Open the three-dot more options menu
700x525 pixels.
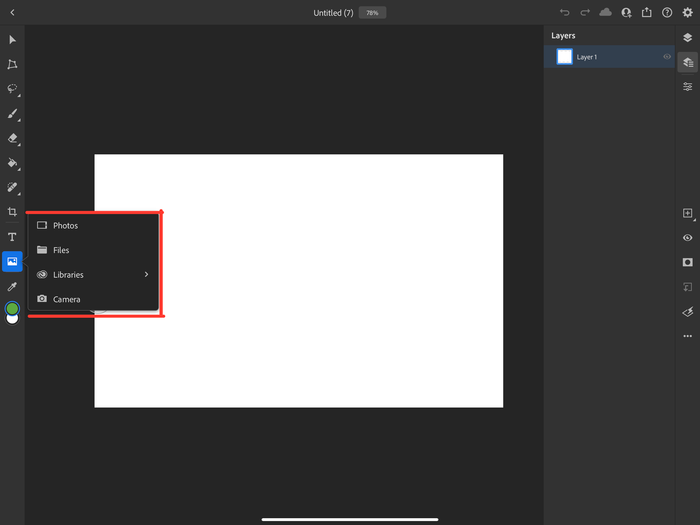(x=687, y=336)
